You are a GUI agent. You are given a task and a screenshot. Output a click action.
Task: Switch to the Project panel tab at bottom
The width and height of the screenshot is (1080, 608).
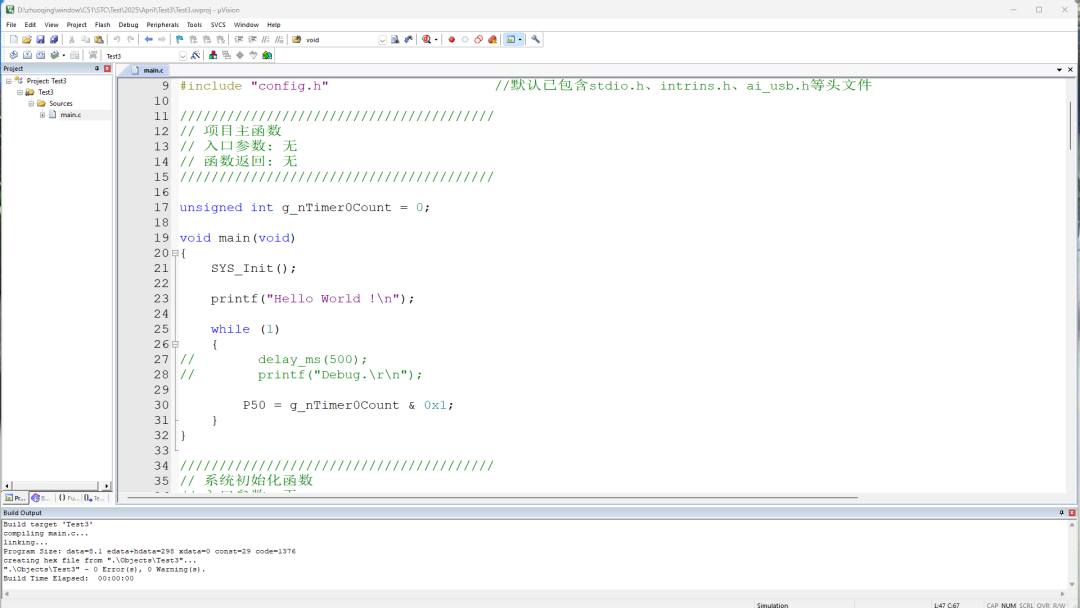coord(15,498)
